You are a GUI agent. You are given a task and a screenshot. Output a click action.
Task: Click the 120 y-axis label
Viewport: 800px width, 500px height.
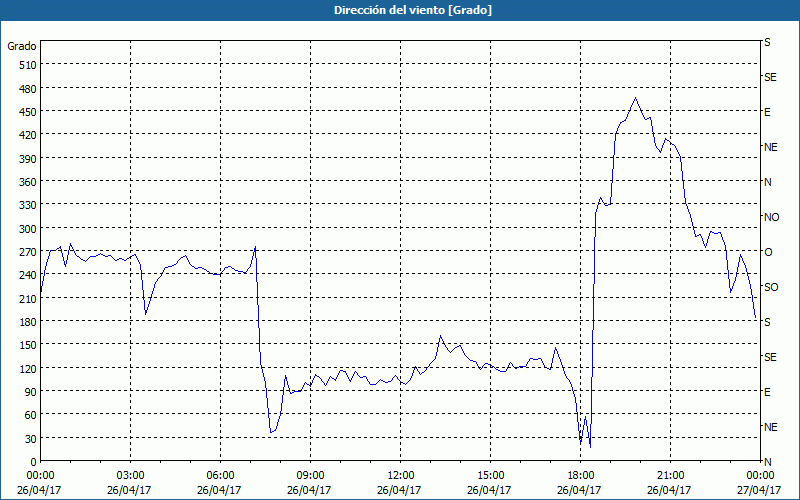click(x=28, y=368)
